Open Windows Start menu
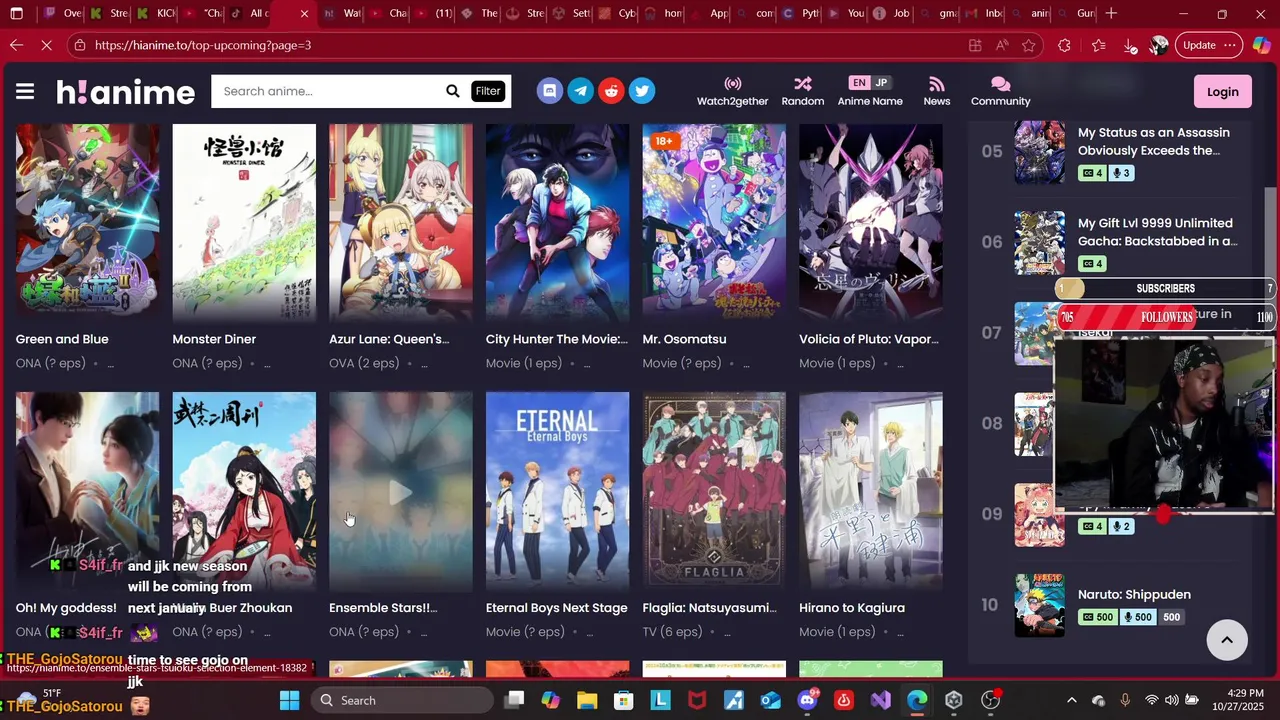 (x=289, y=700)
